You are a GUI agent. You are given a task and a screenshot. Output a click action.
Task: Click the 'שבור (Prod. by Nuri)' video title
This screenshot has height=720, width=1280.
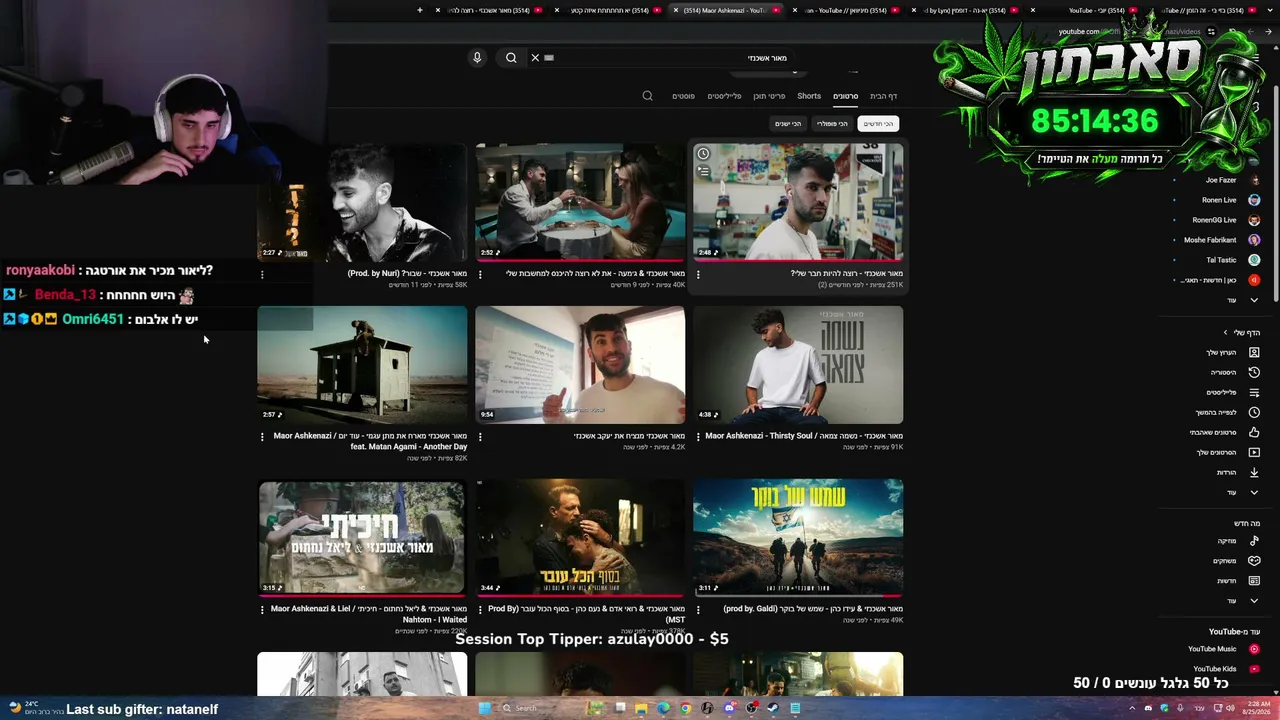(407, 273)
